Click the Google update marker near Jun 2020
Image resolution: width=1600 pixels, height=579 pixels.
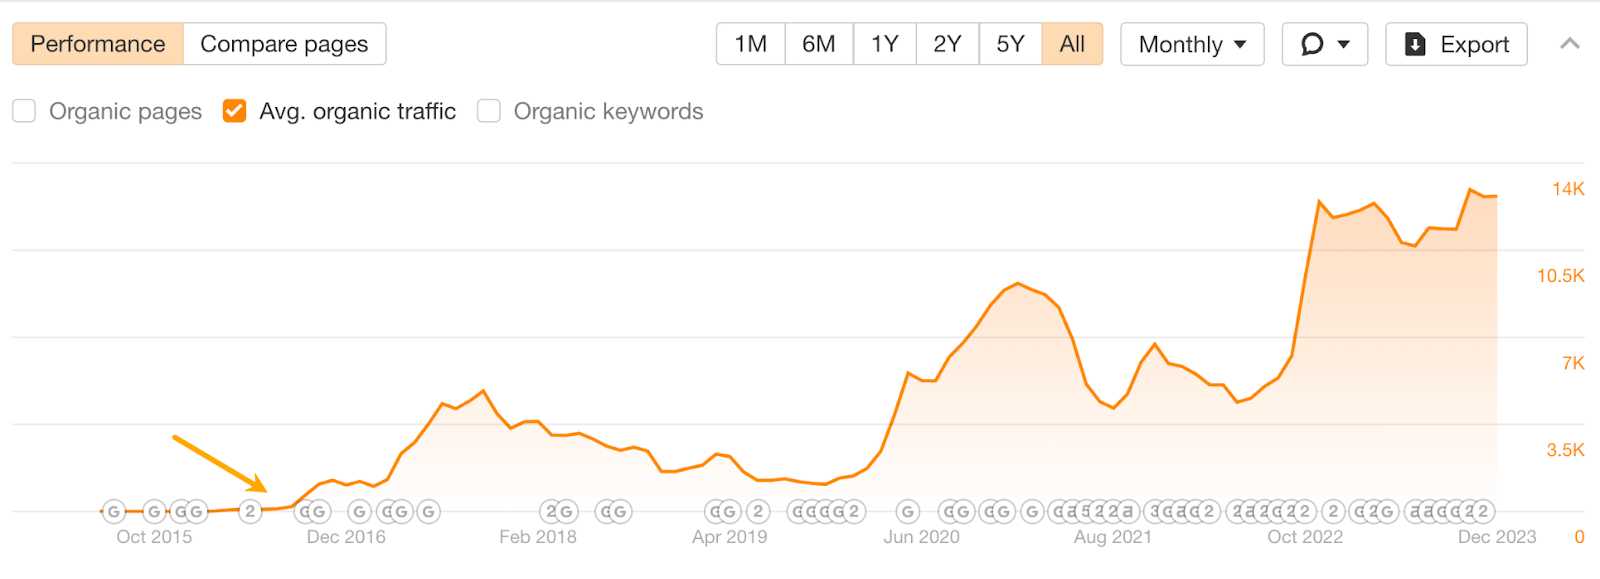tap(906, 511)
